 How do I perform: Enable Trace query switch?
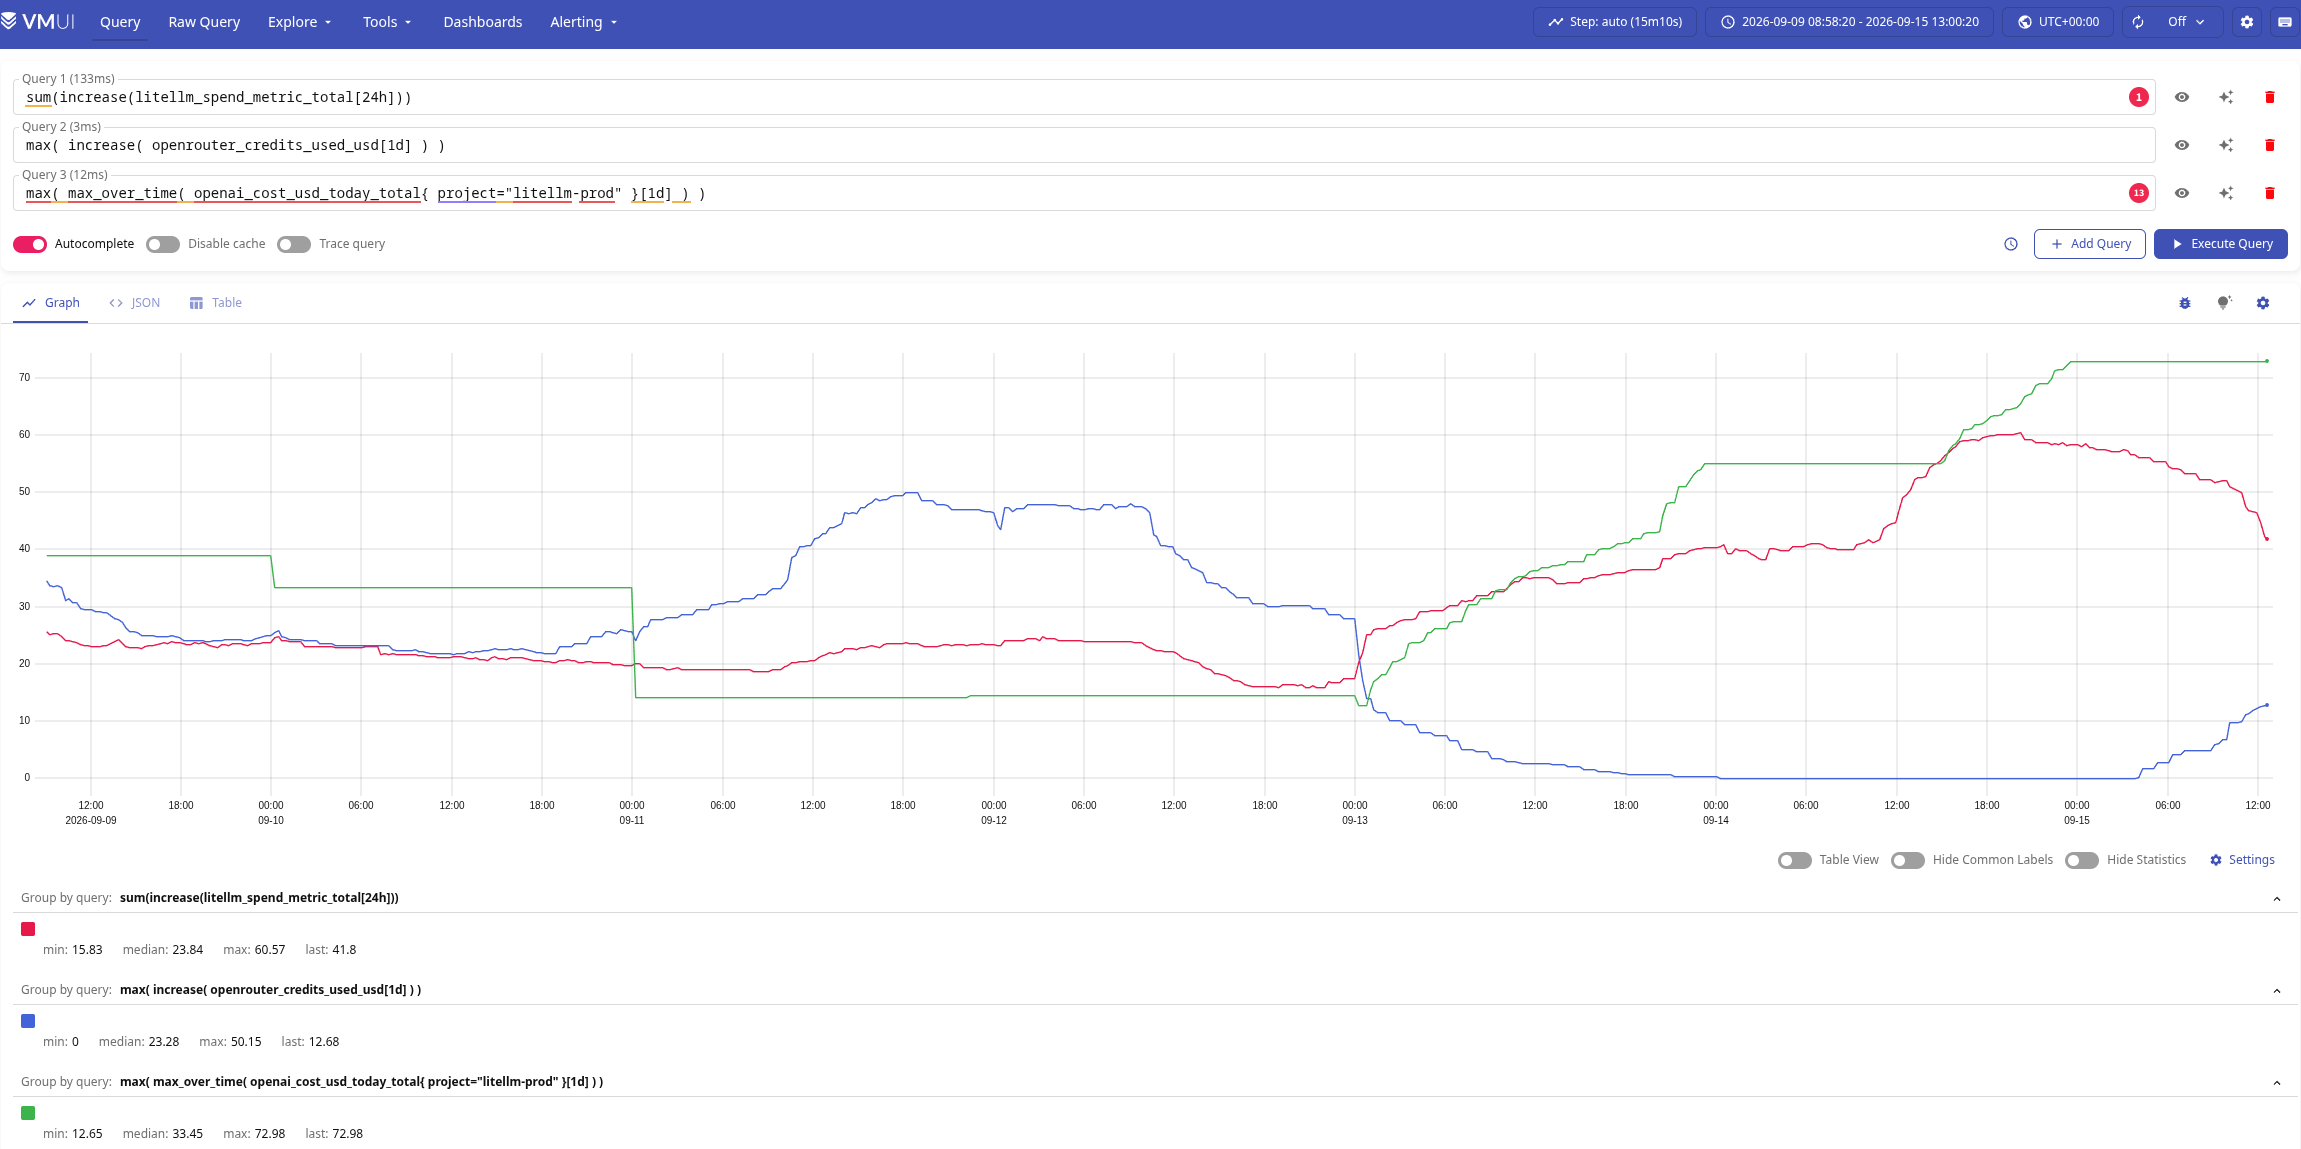click(x=294, y=244)
